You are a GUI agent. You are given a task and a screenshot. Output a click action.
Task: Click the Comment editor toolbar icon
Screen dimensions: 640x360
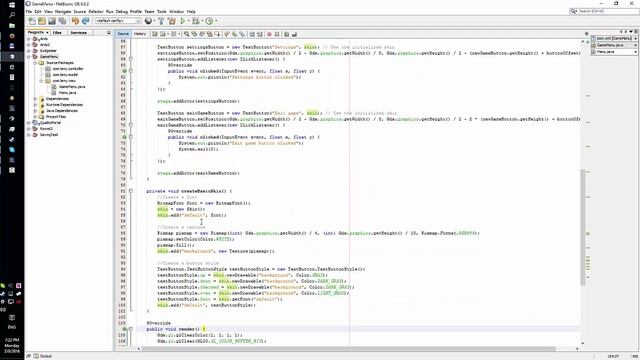tap(287, 34)
